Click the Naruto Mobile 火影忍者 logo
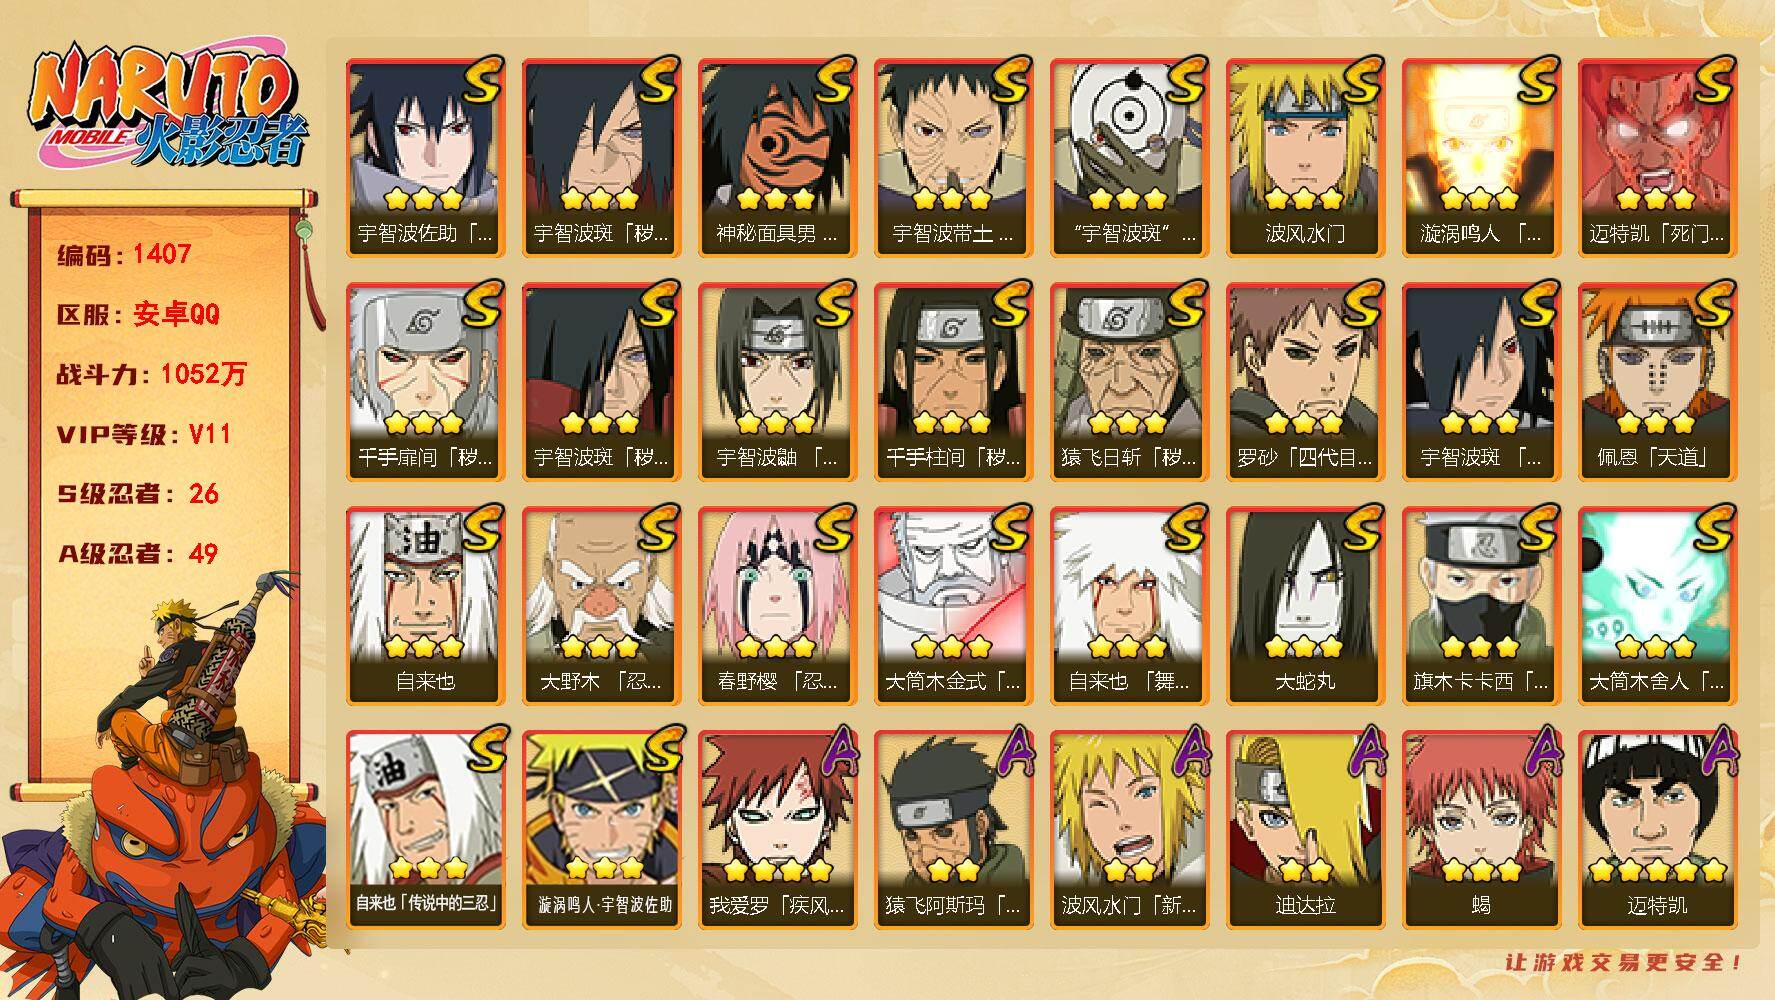Image resolution: width=1775 pixels, height=1000 pixels. pos(166,107)
